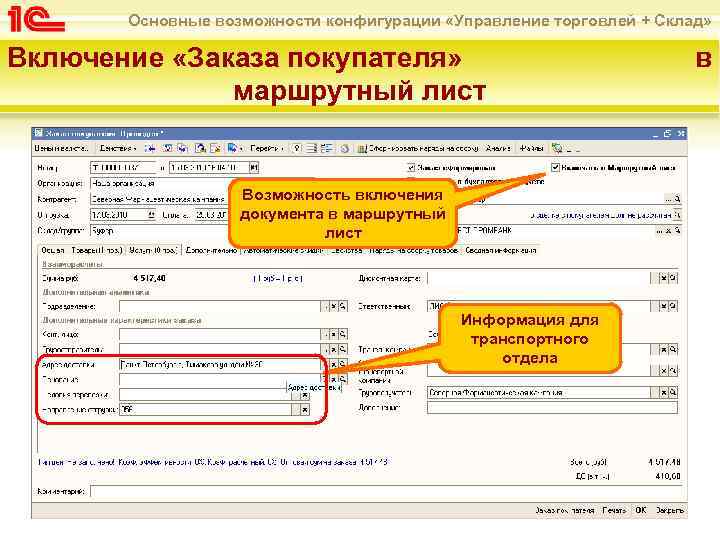Viewport: 720px width, 540px height.
Task: Click the X button of right «Грузополучатель» field
Action: [x=664, y=393]
